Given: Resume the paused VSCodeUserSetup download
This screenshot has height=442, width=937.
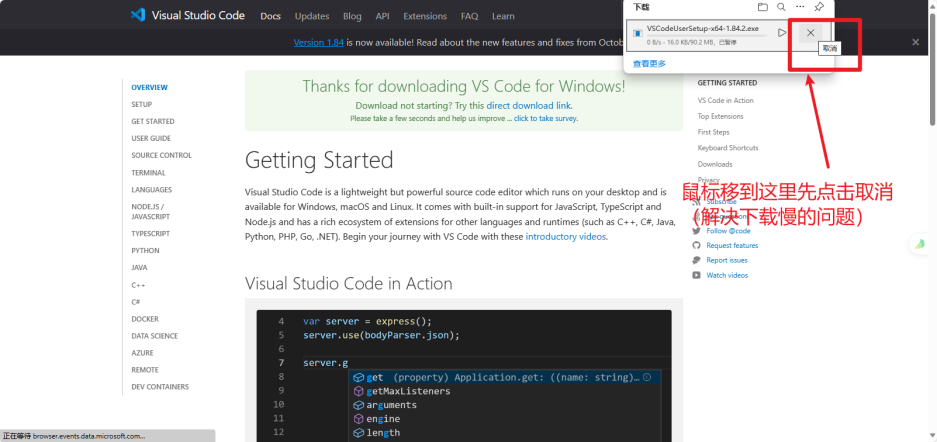Looking at the screenshot, I should [x=782, y=33].
